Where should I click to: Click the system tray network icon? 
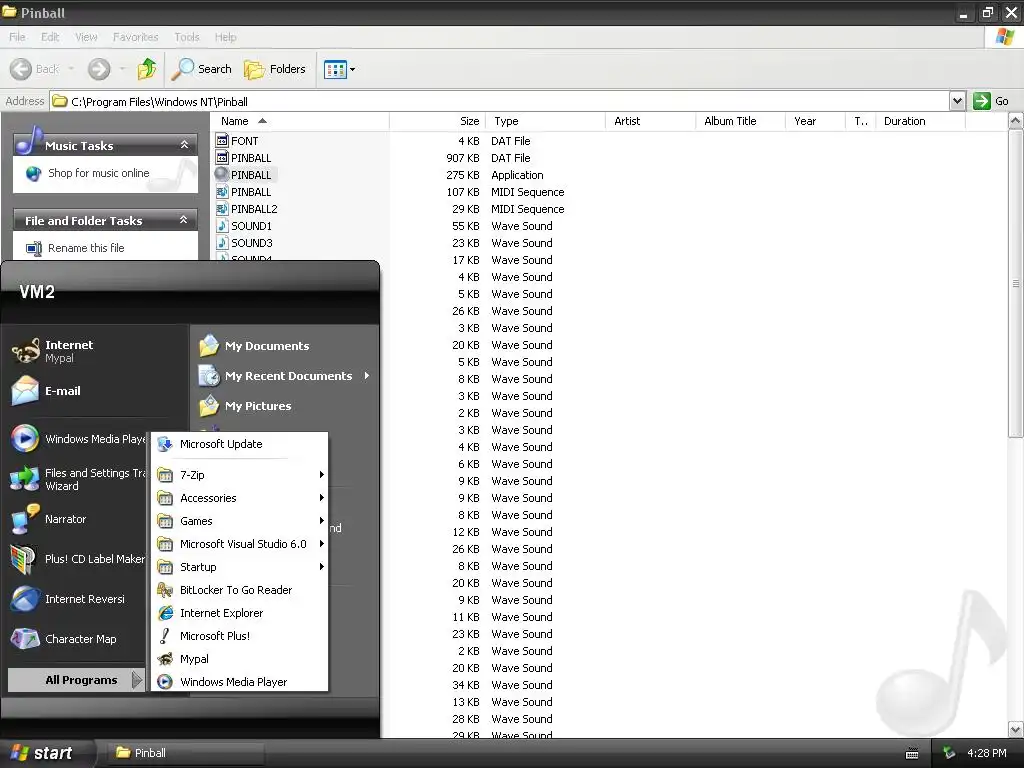pos(949,753)
